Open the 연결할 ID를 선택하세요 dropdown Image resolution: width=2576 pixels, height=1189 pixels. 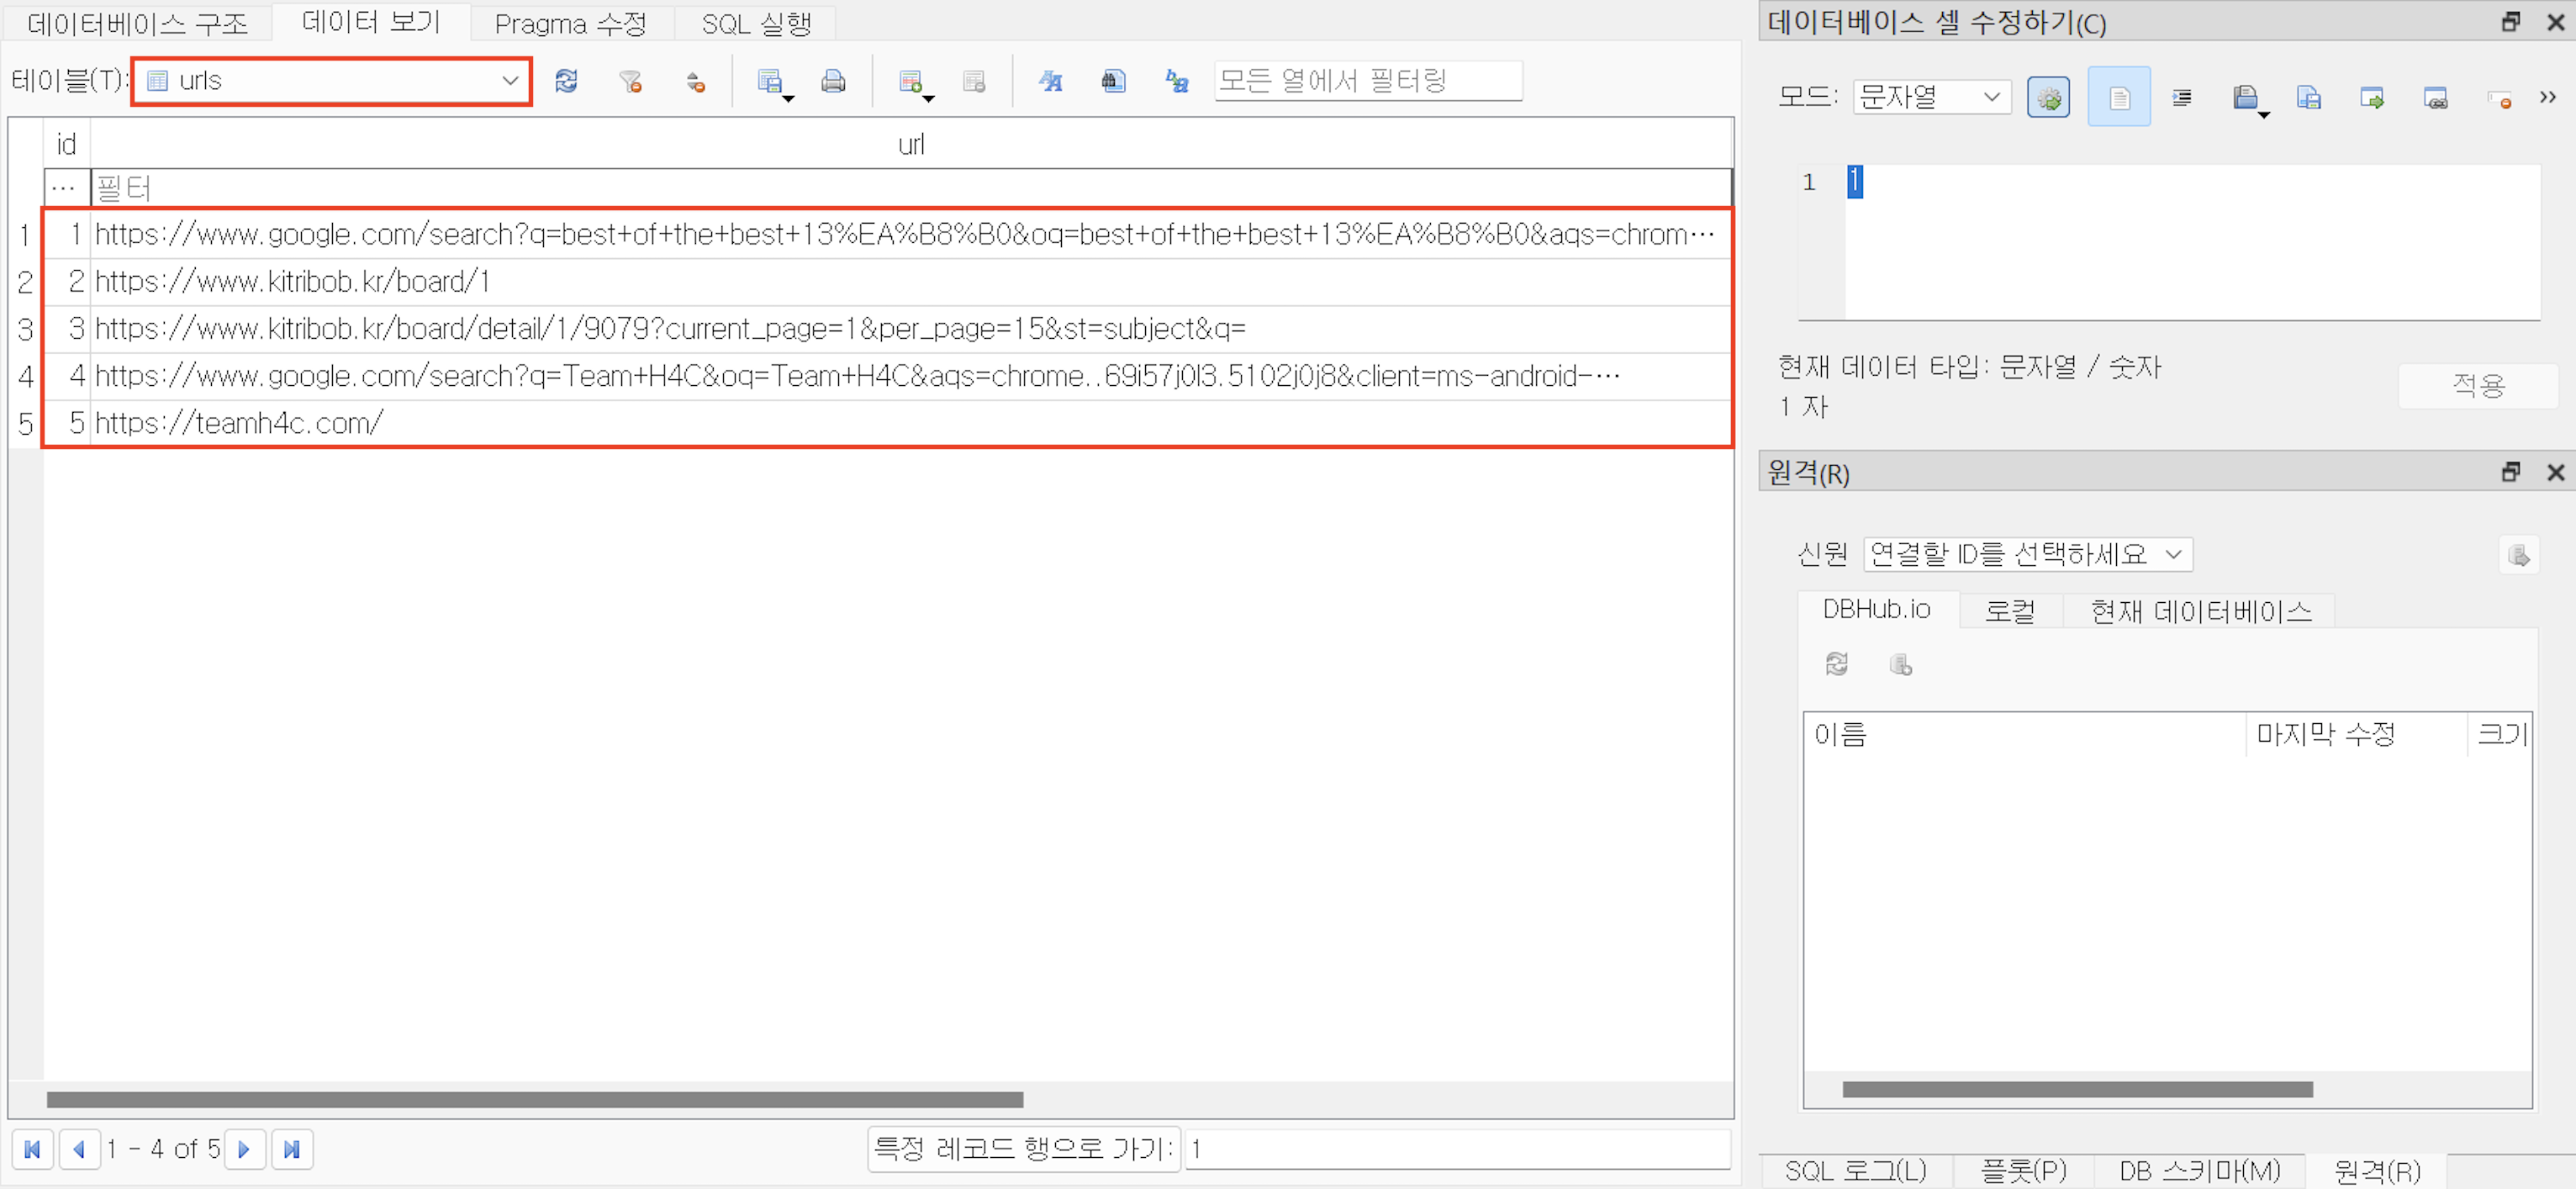pos(2028,553)
